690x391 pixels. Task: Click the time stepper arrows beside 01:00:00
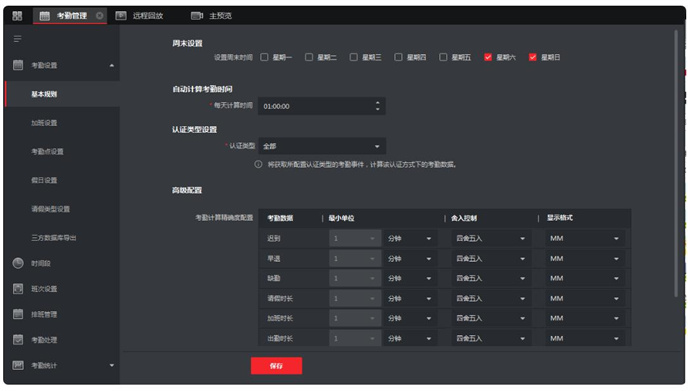pos(378,106)
